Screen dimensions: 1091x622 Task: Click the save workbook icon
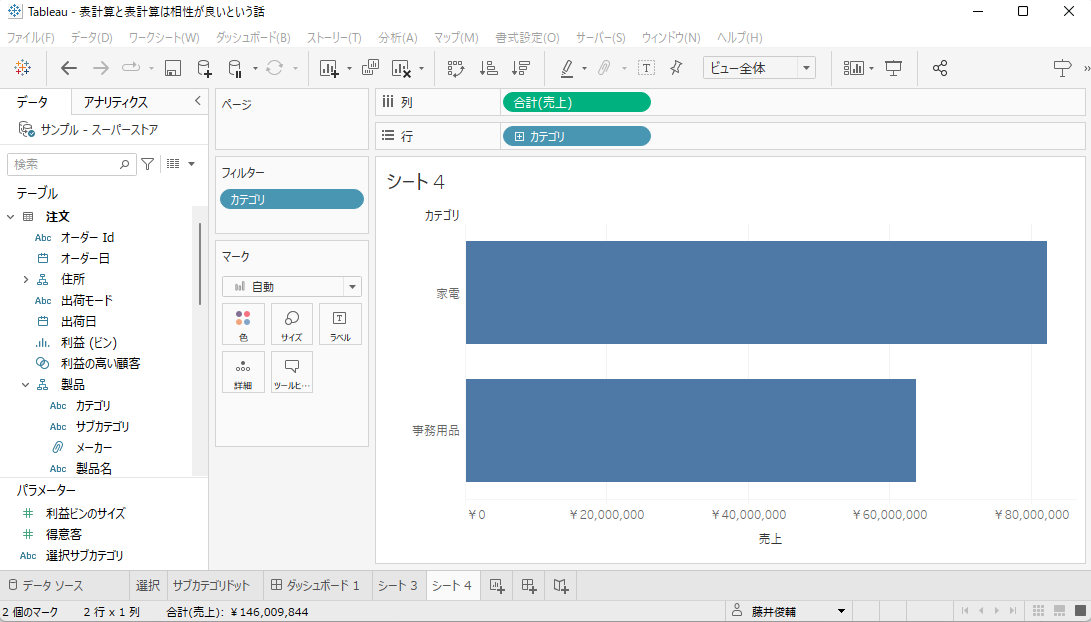pyautogui.click(x=172, y=68)
